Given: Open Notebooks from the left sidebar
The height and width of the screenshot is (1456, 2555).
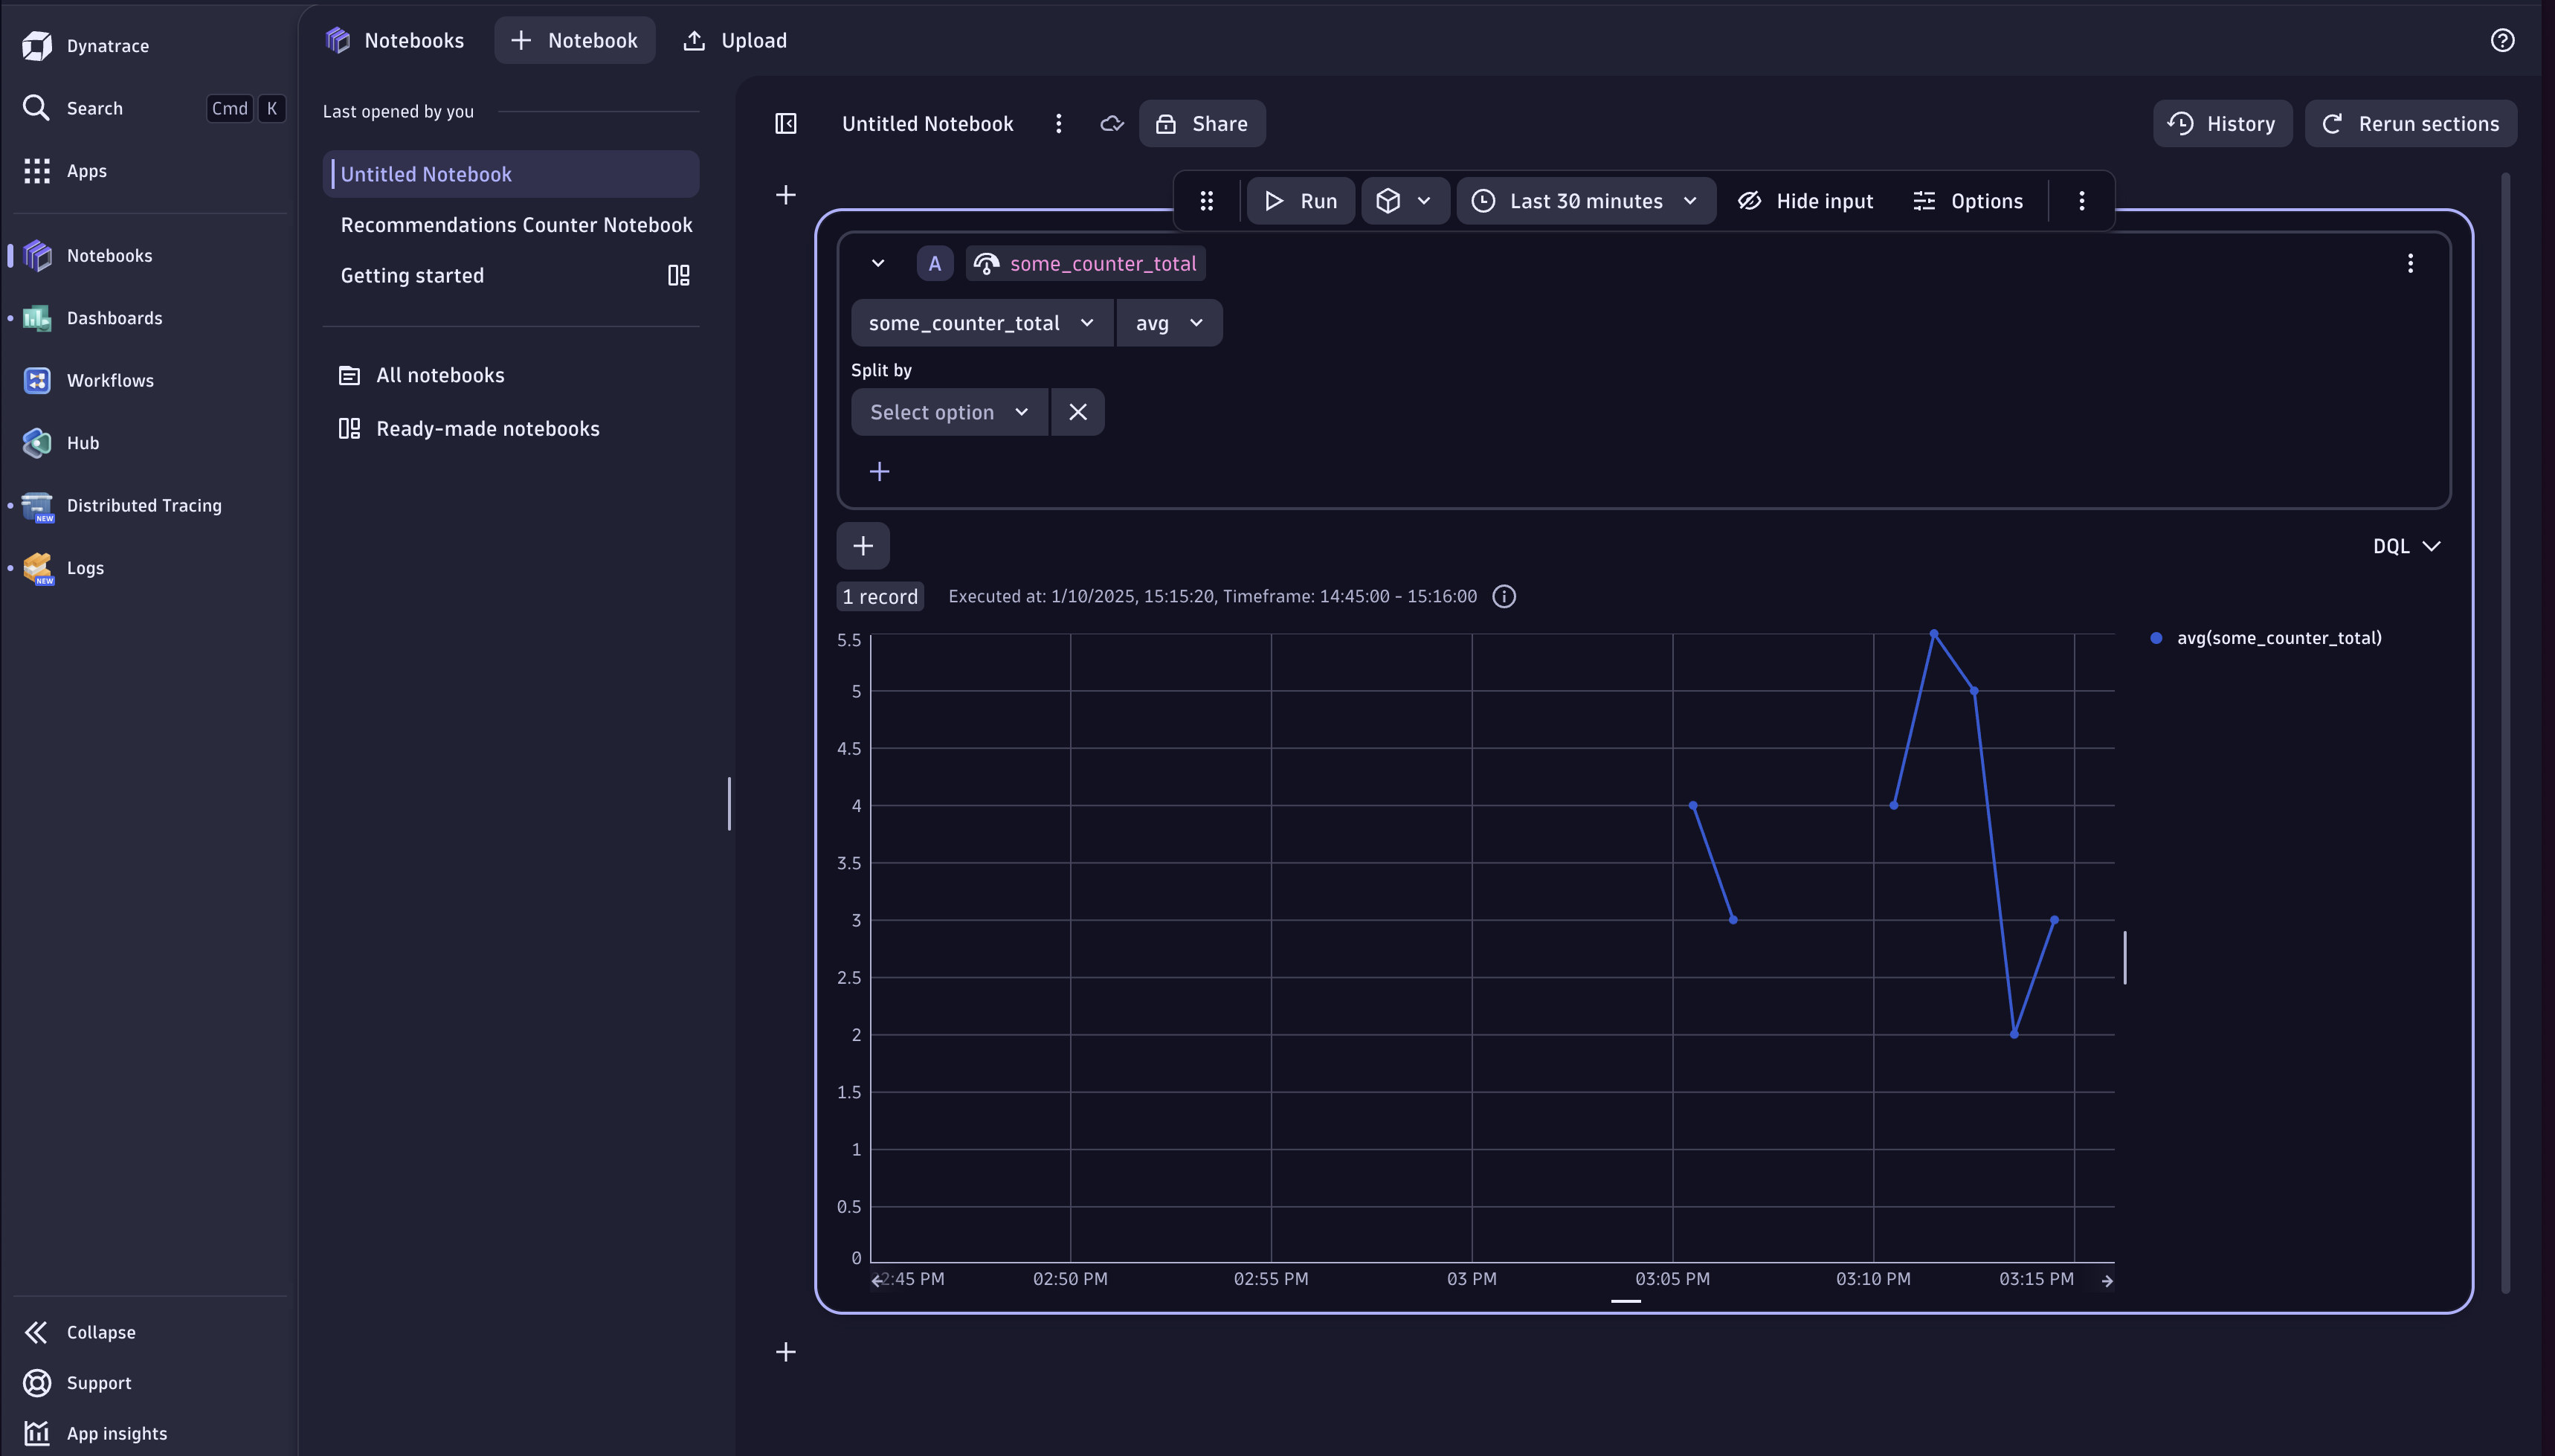Looking at the screenshot, I should pos(109,255).
